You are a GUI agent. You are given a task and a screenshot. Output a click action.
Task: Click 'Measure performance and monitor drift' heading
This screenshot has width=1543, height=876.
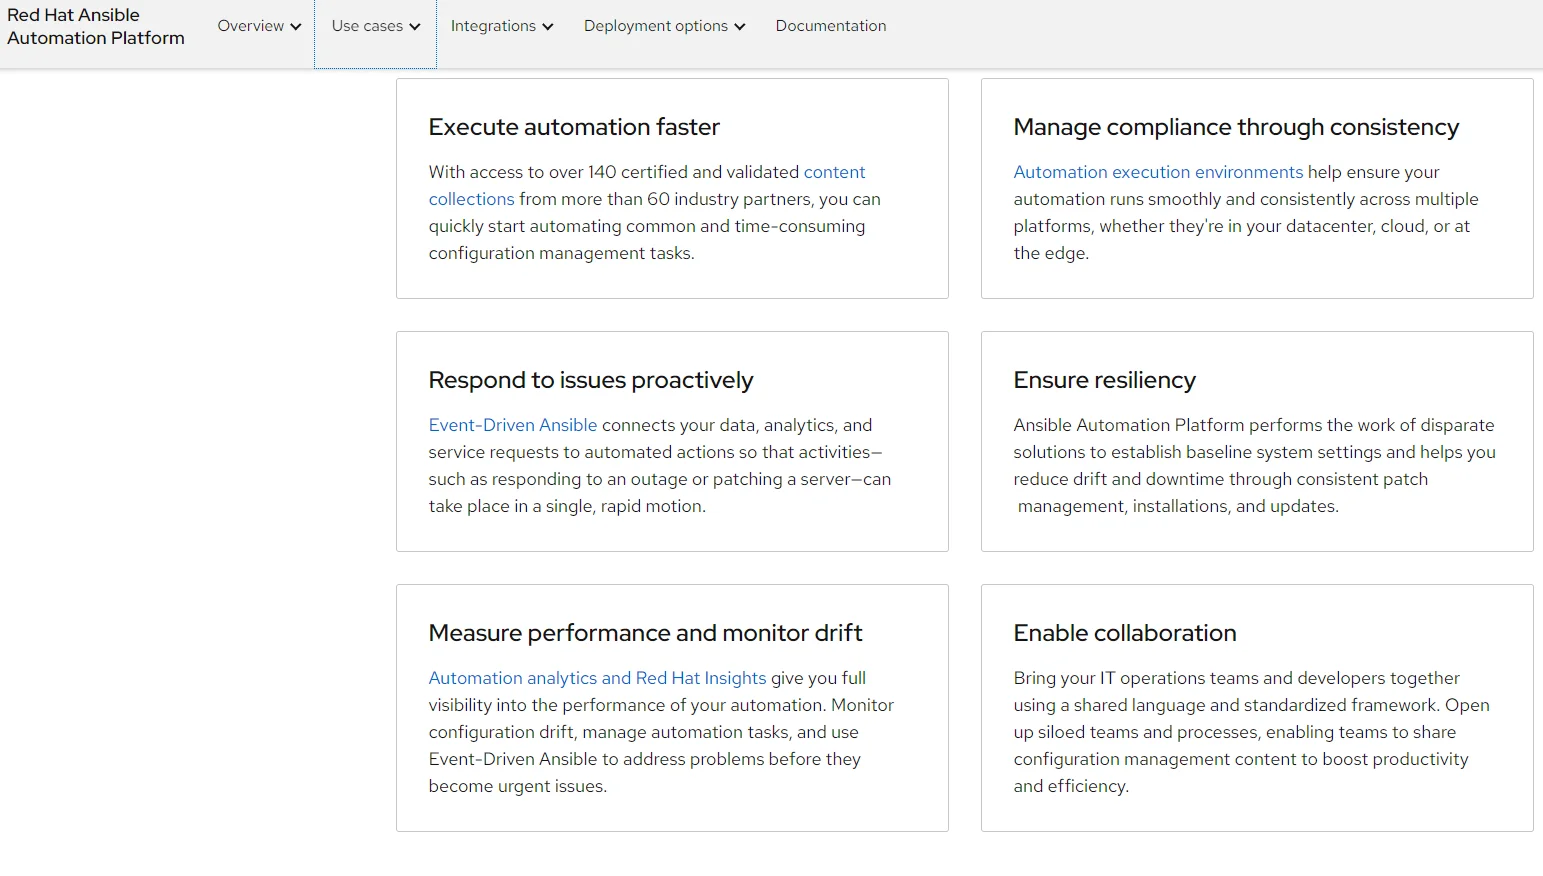click(645, 633)
